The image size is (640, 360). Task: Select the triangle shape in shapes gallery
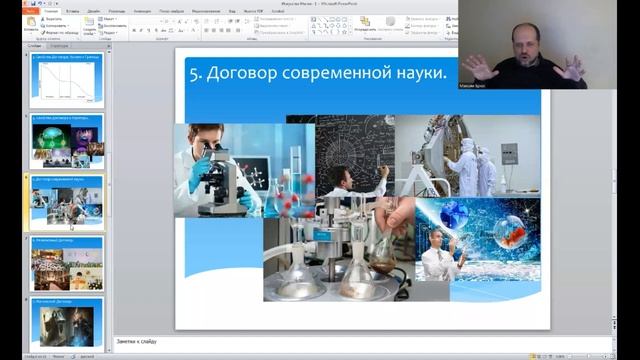pos(313,26)
